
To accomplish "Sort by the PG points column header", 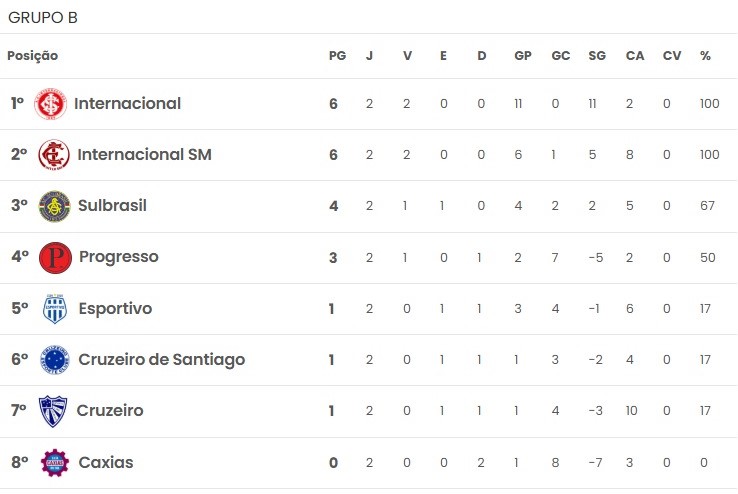I will click(337, 56).
